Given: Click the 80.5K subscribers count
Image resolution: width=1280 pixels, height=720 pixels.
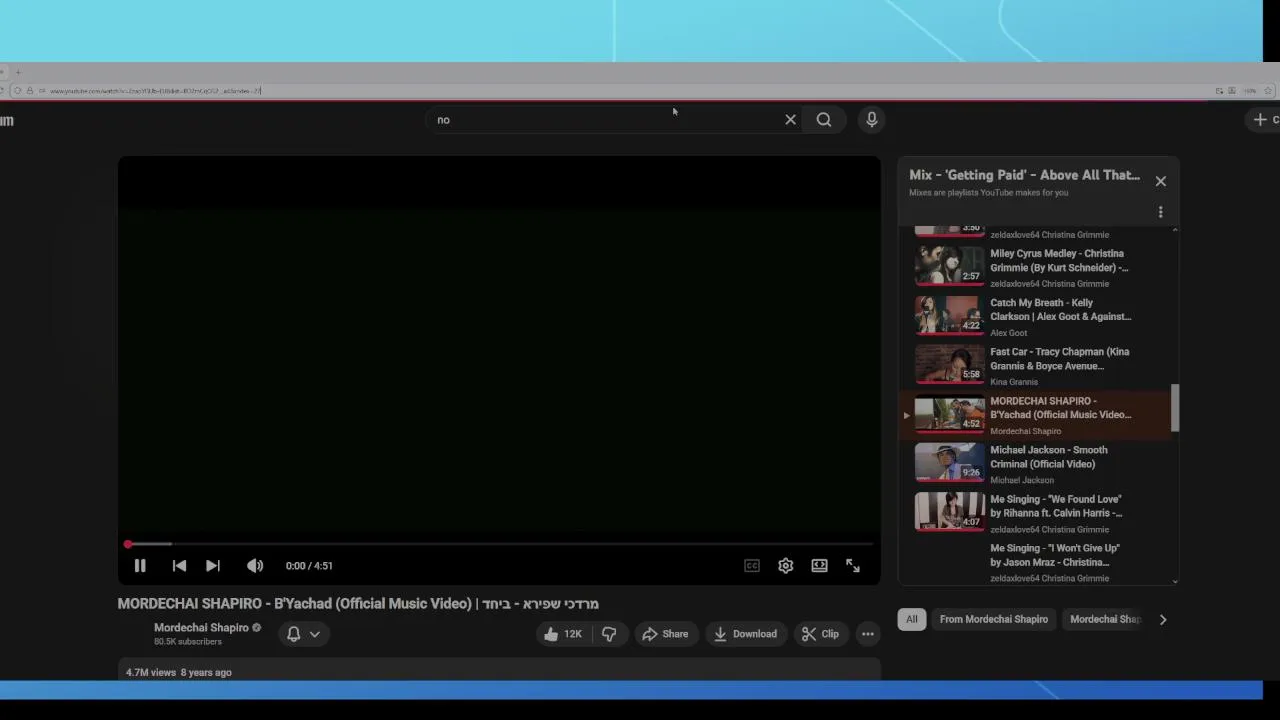Looking at the screenshot, I should (x=188, y=642).
